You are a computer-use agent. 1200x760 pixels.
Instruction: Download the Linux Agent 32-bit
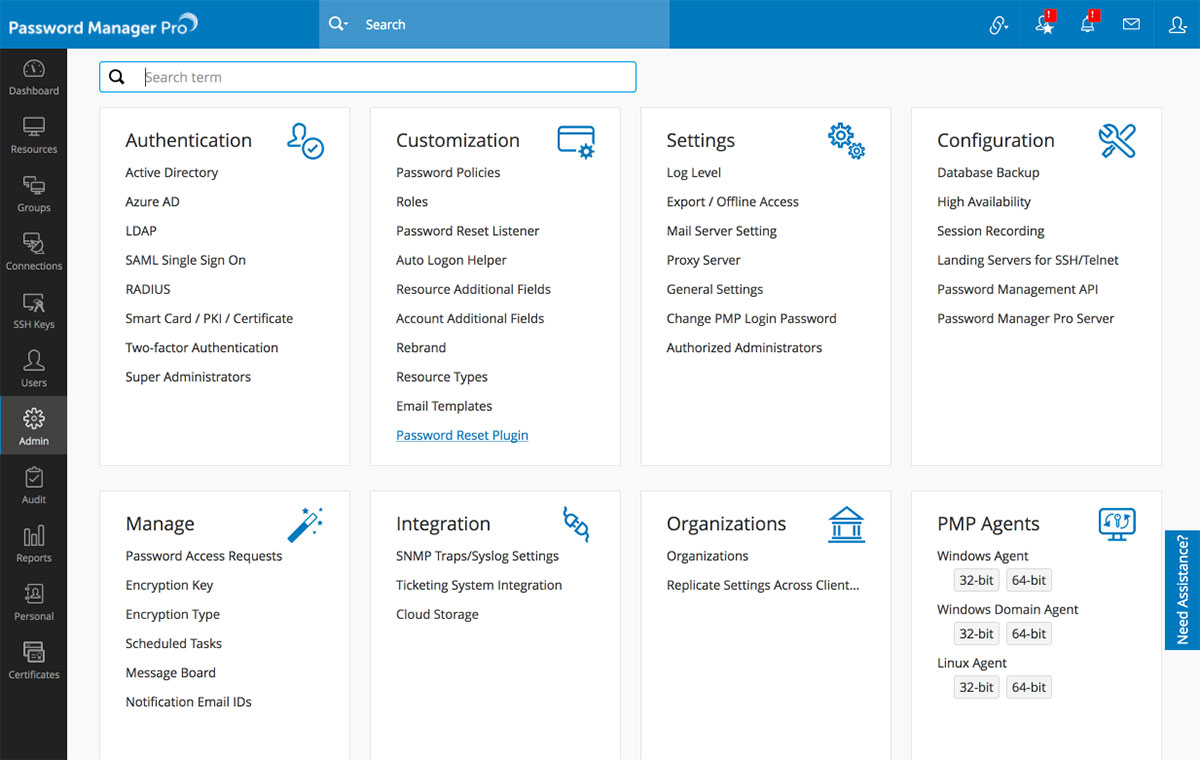pyautogui.click(x=976, y=687)
